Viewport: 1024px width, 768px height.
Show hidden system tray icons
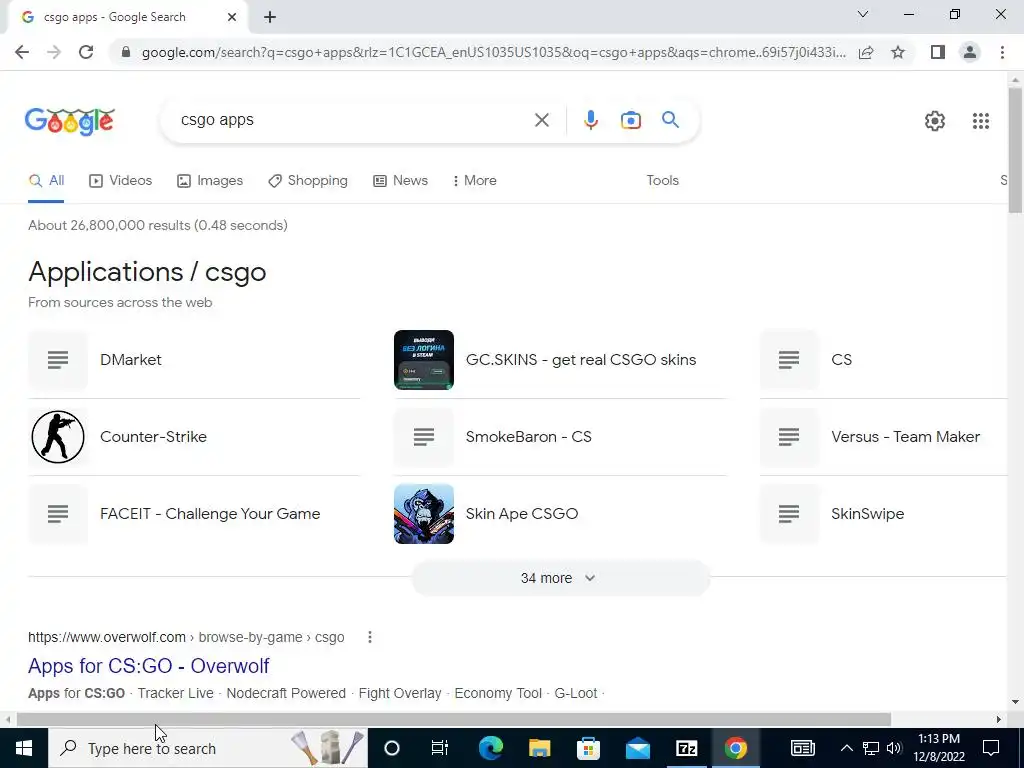tap(846, 748)
